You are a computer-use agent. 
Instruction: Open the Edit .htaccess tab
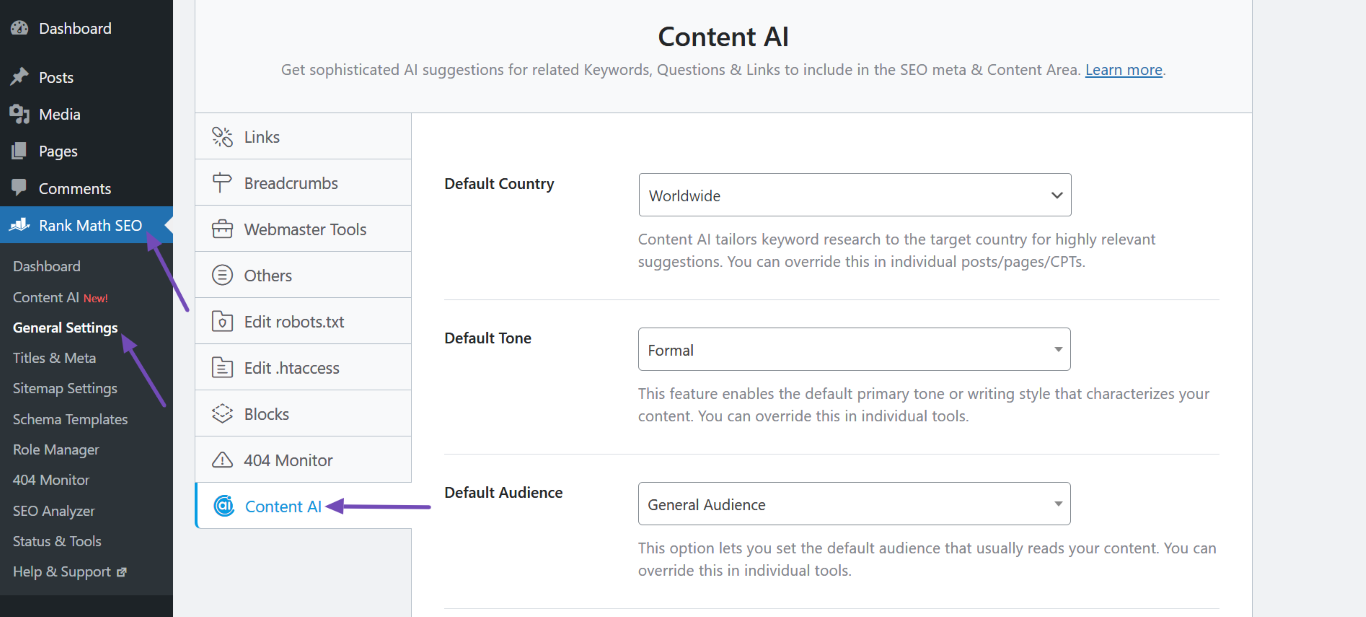pyautogui.click(x=303, y=368)
